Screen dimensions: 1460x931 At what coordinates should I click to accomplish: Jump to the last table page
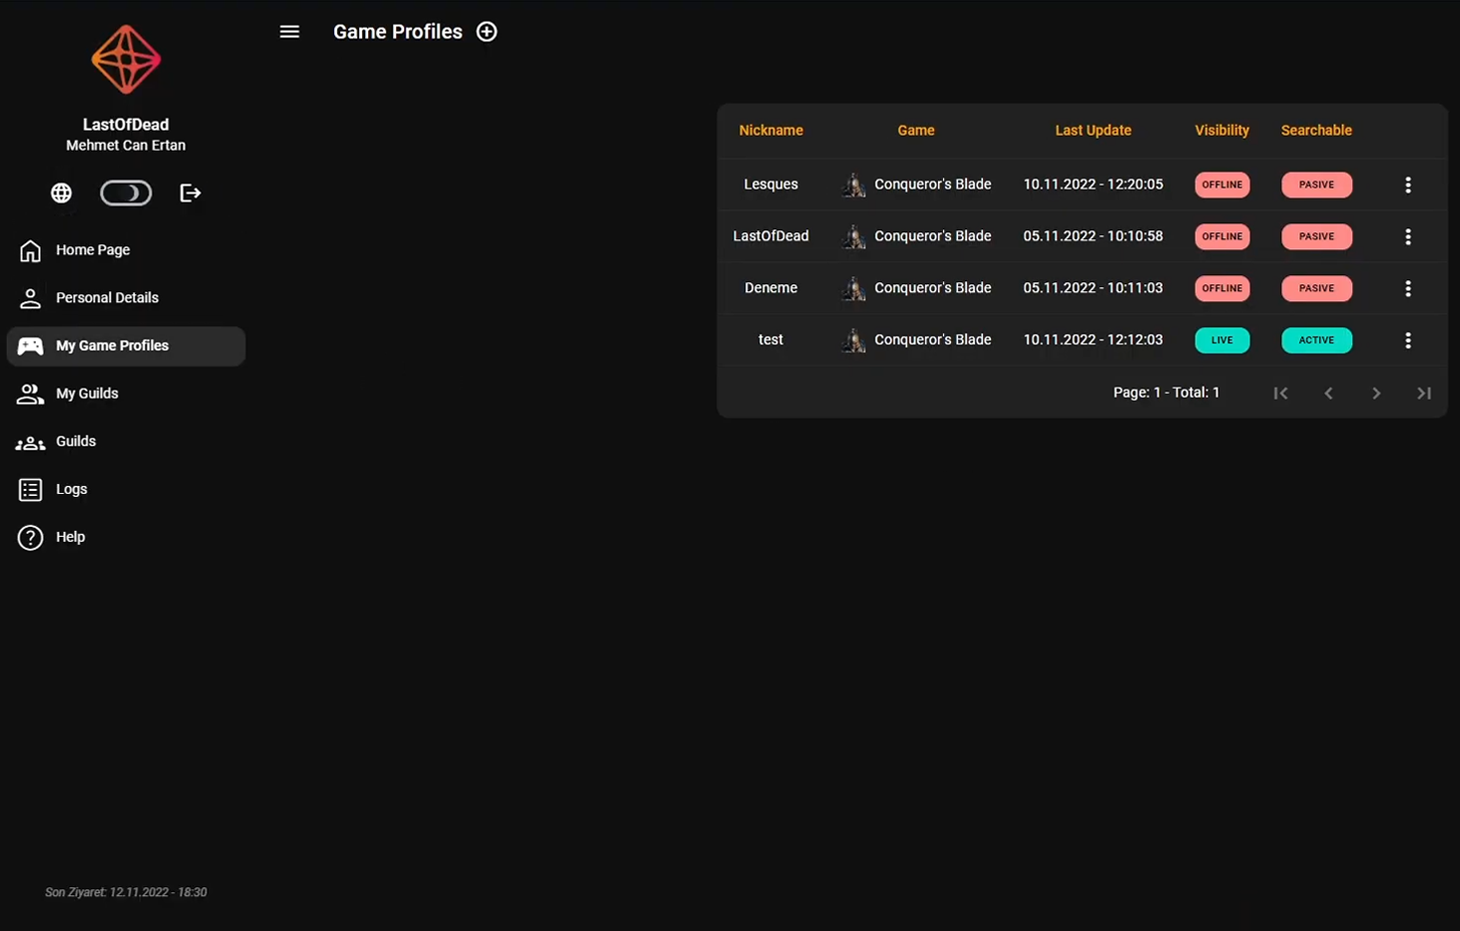click(1424, 393)
